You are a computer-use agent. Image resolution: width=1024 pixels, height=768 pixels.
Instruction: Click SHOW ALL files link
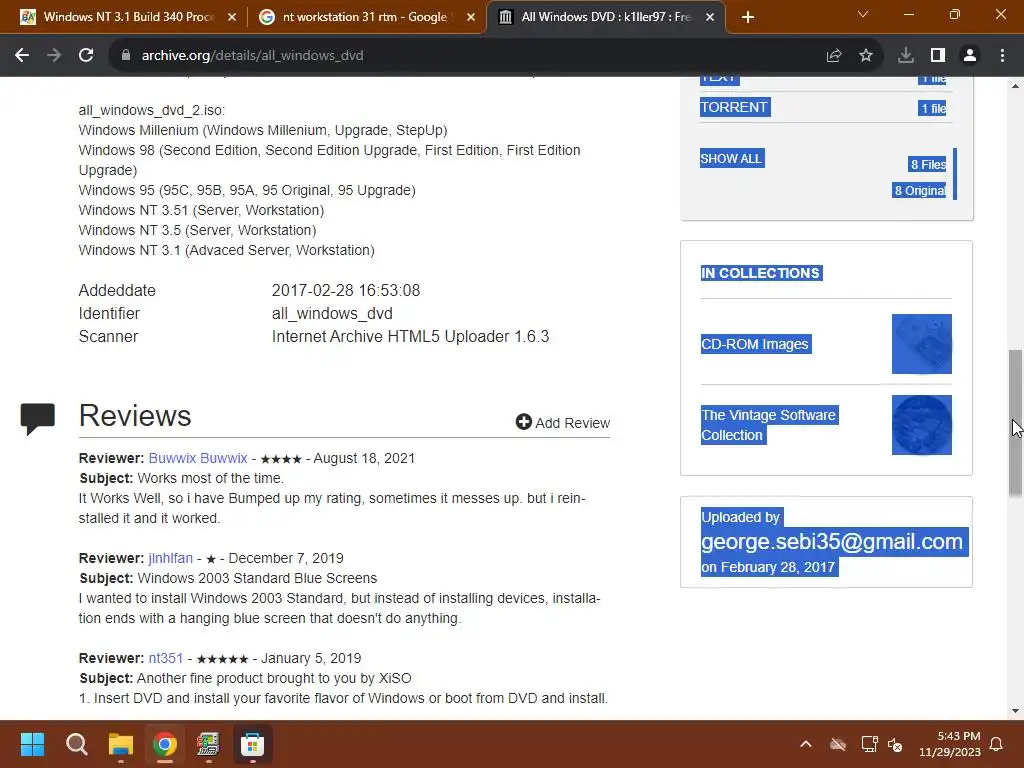click(x=731, y=159)
